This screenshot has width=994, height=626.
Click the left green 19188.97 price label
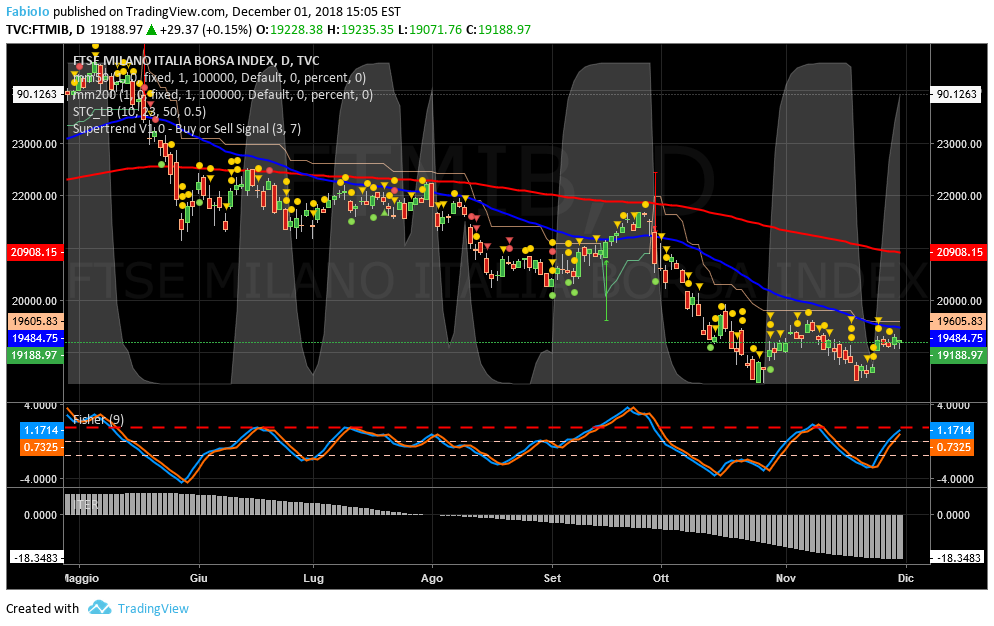pos(34,355)
